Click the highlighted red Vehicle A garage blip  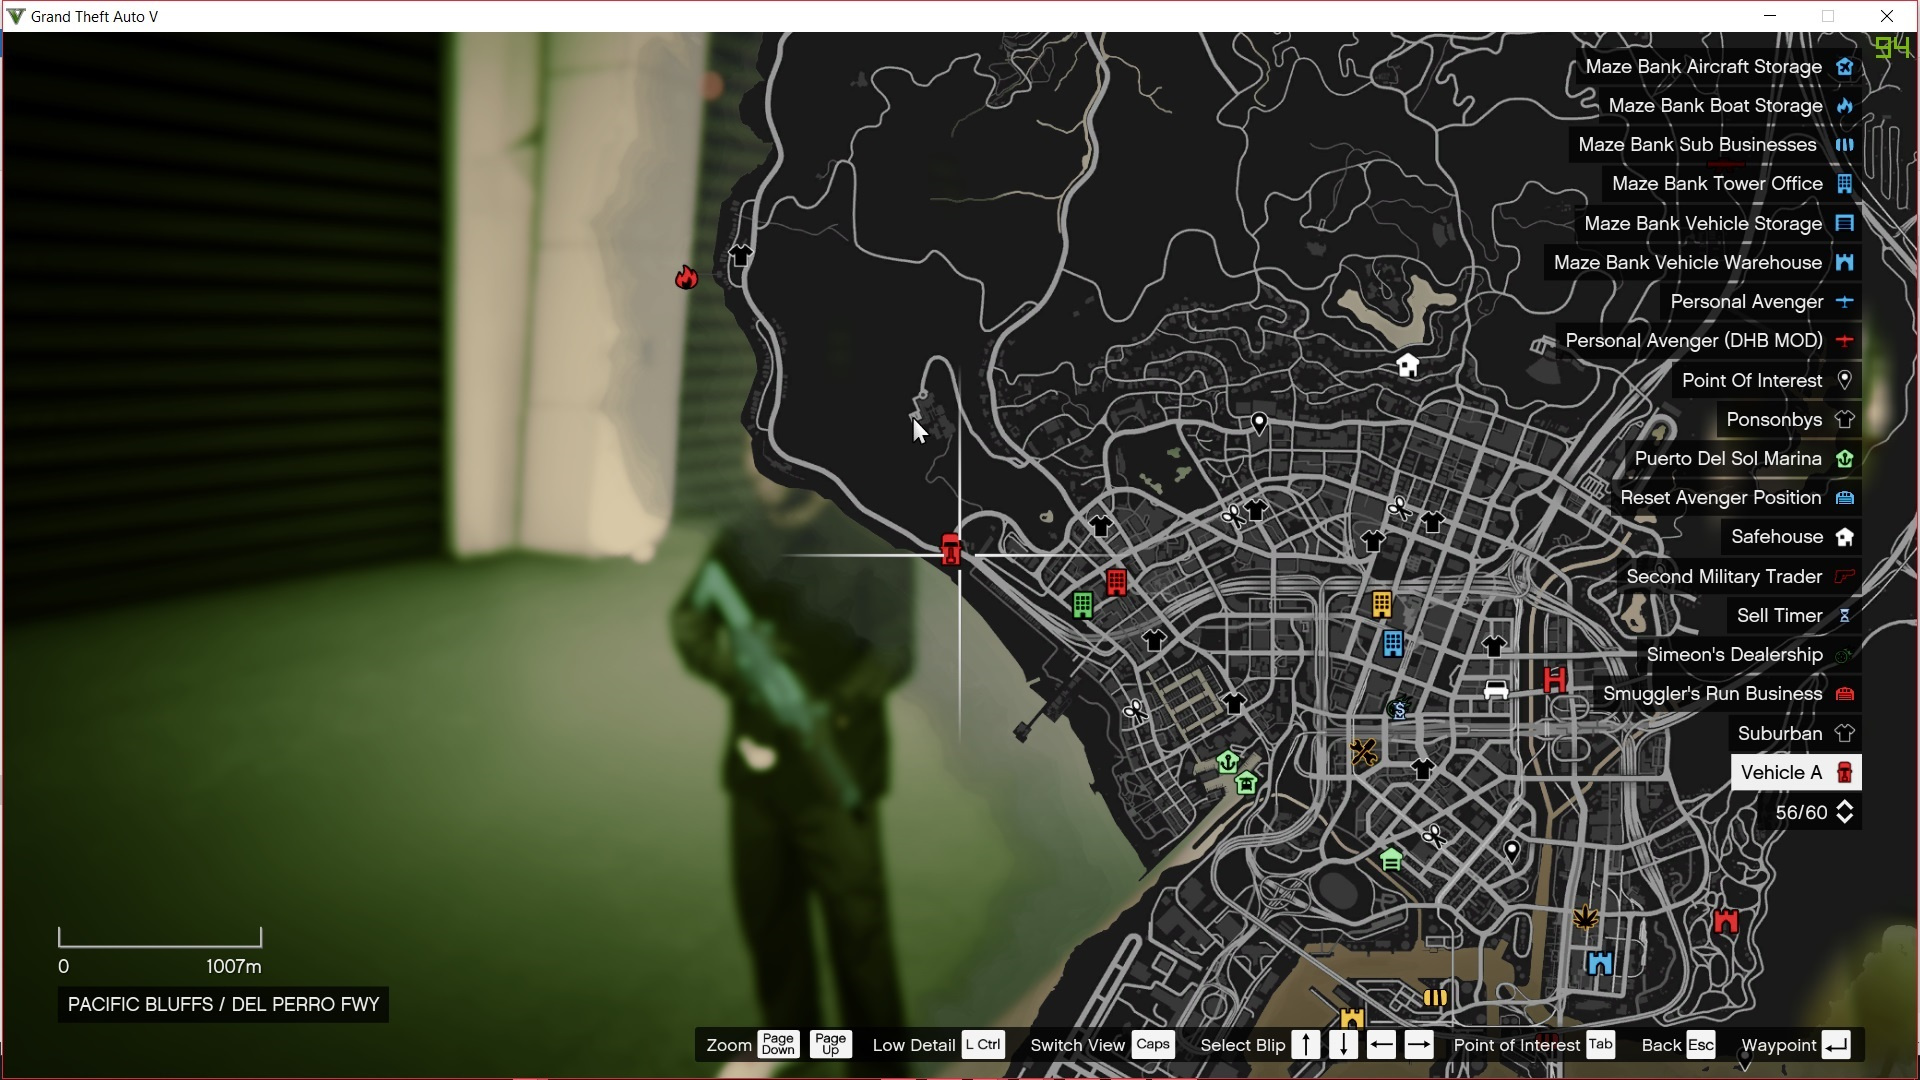pos(951,549)
